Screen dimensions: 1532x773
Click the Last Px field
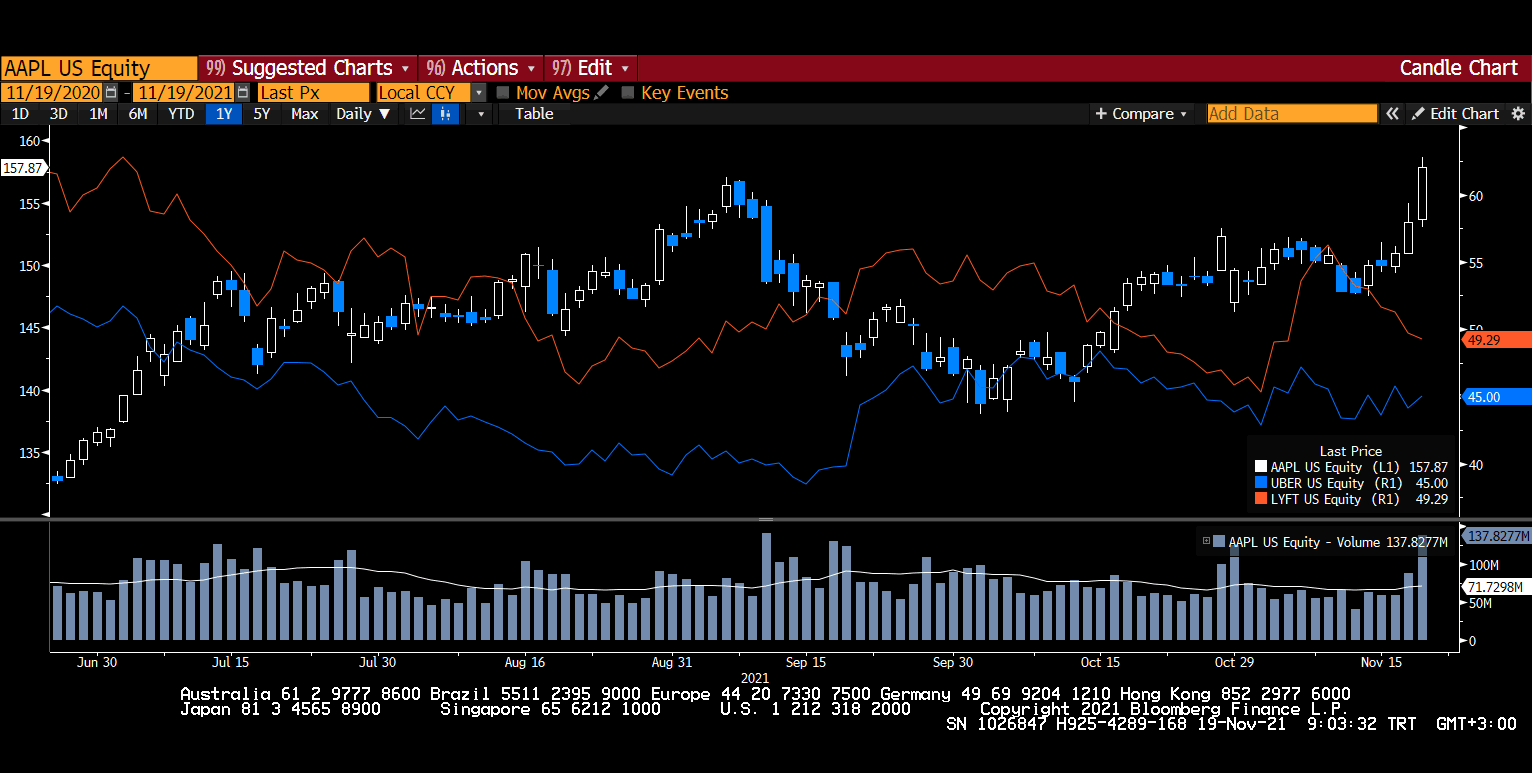click(313, 92)
